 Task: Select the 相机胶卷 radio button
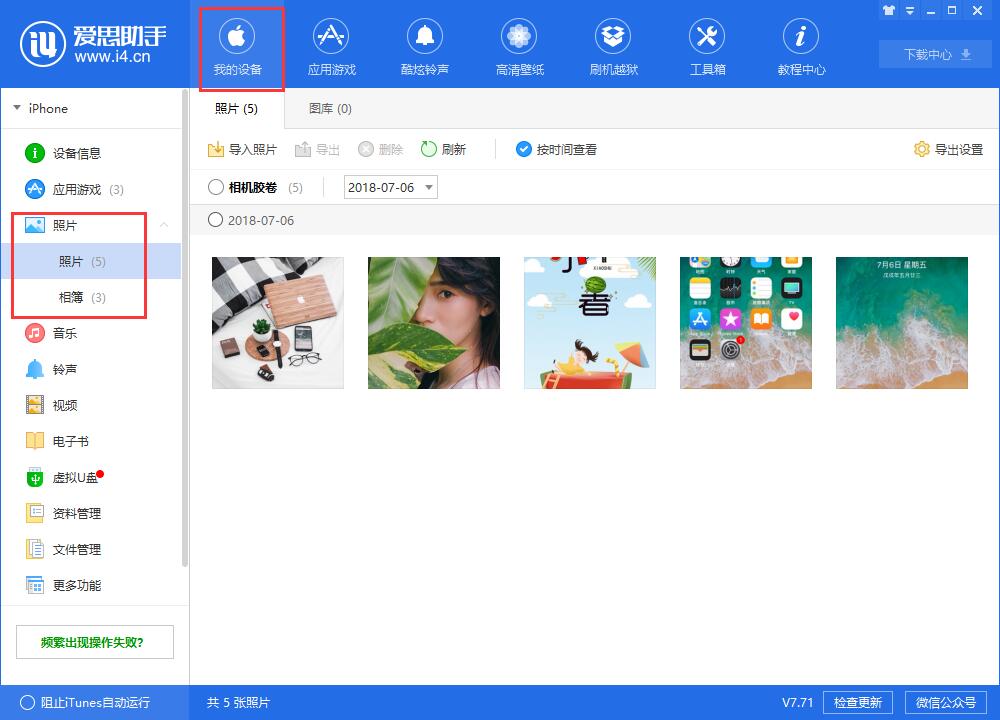(x=214, y=187)
